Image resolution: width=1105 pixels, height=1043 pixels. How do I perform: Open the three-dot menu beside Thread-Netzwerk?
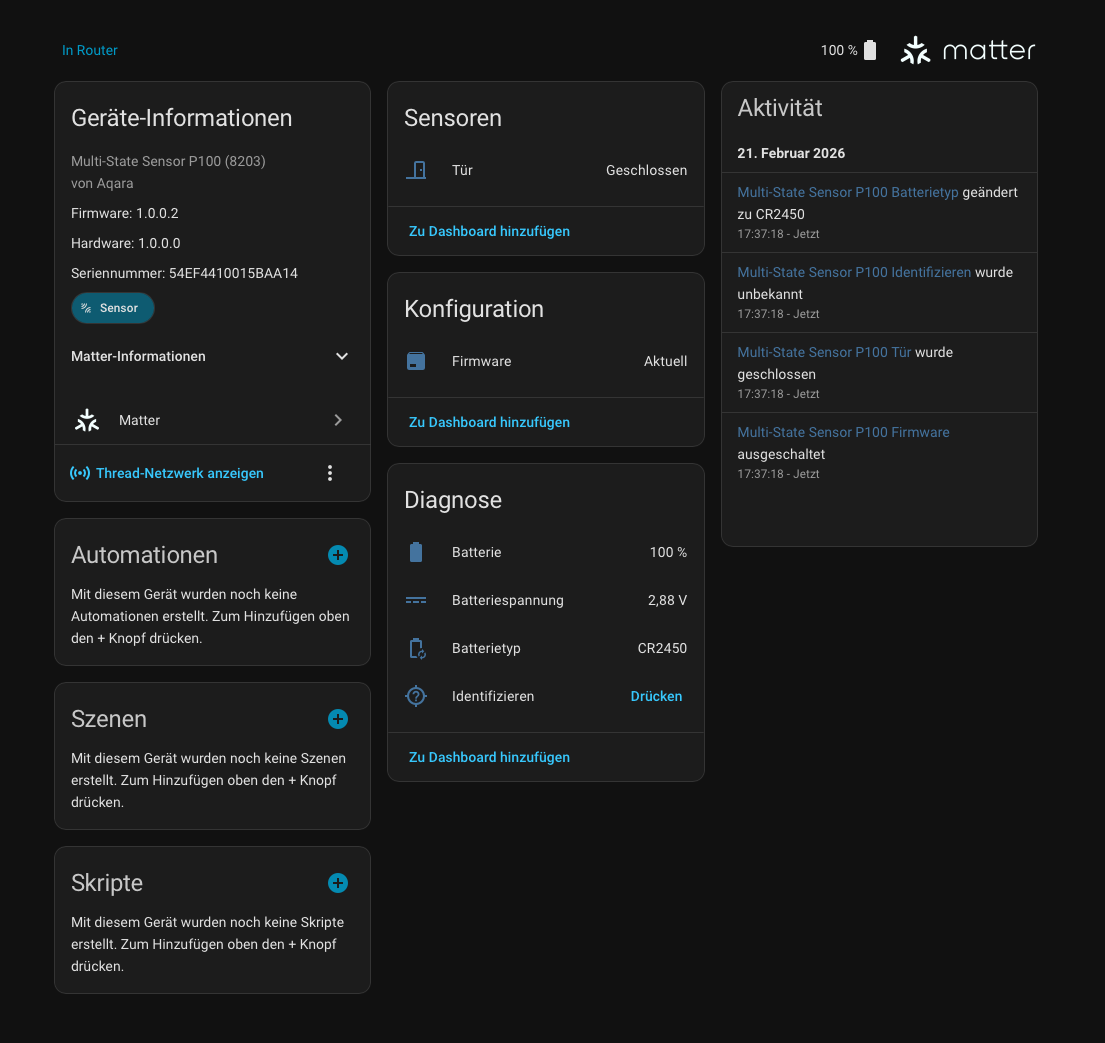pos(330,473)
